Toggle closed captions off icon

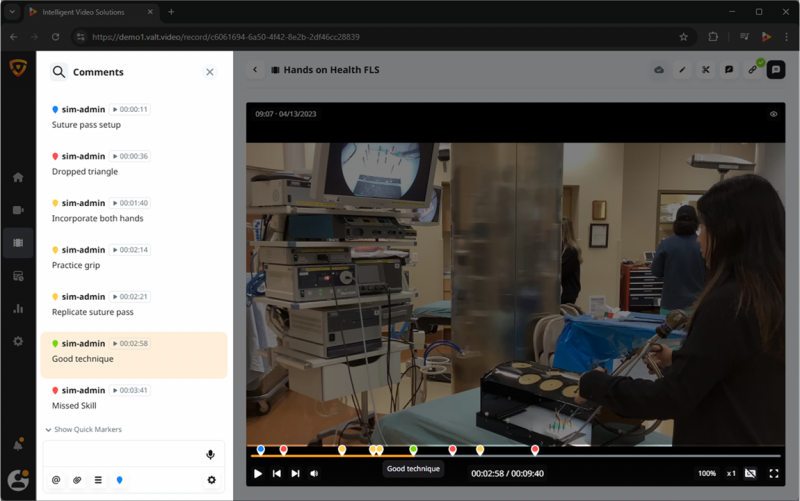tap(750, 474)
